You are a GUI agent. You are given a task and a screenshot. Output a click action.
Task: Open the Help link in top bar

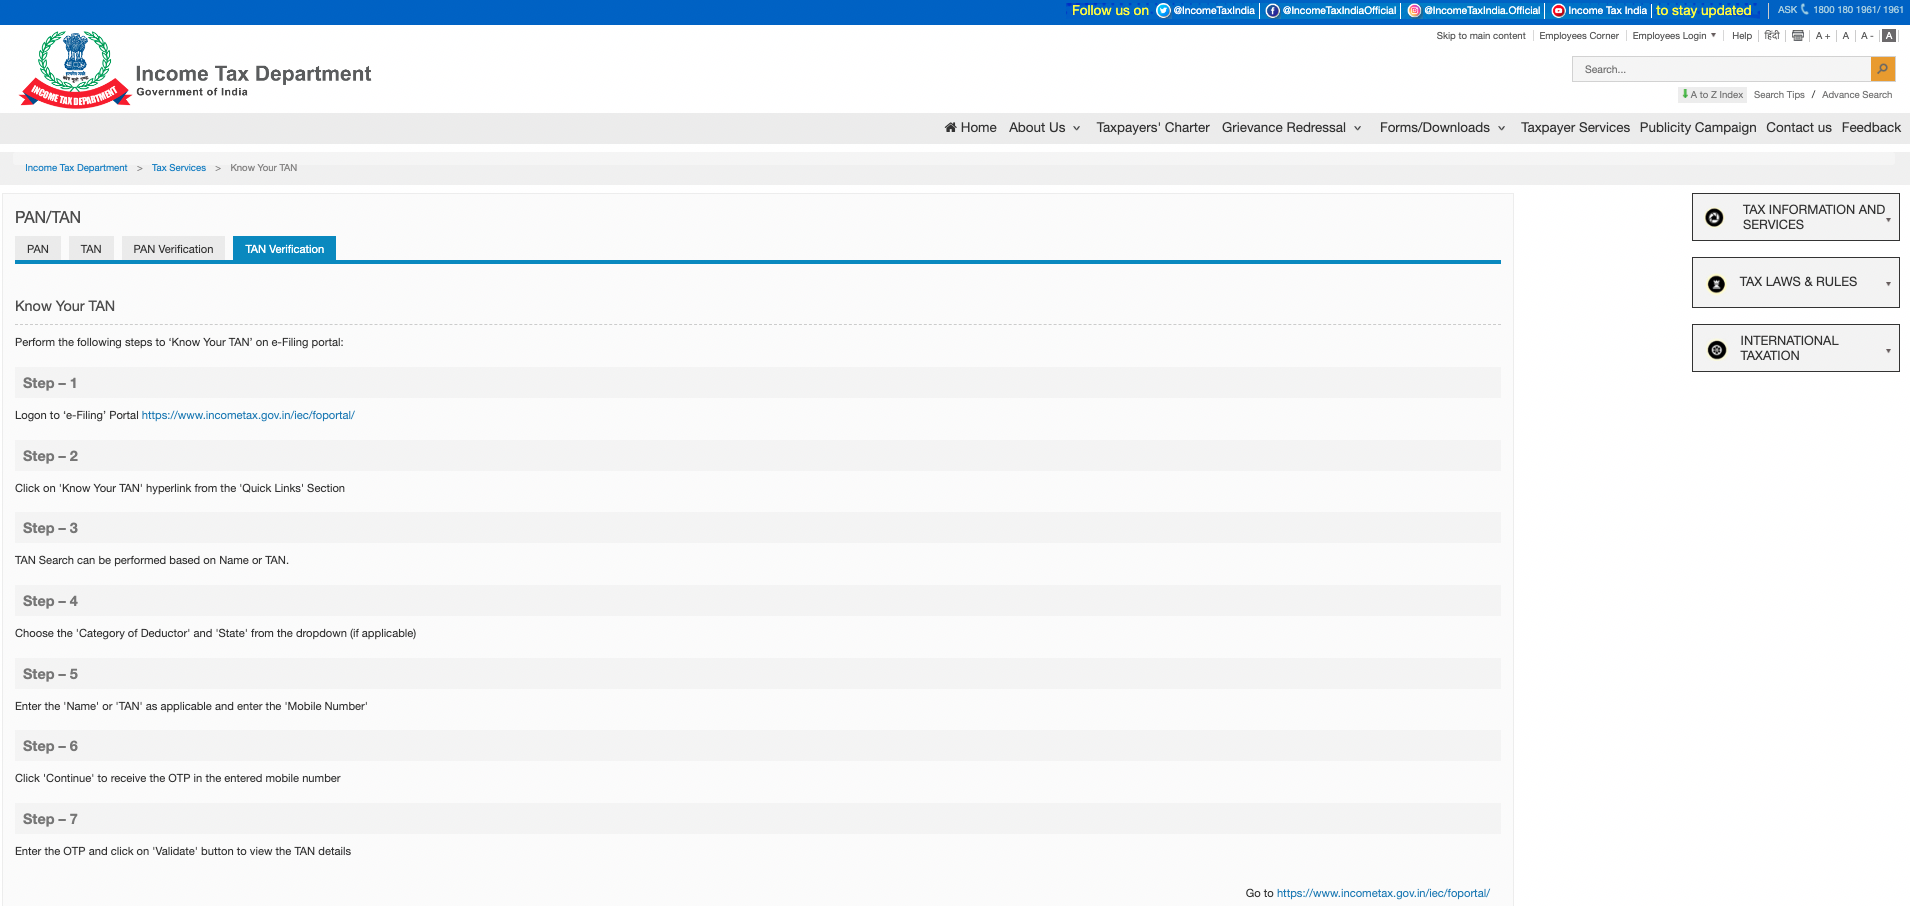tap(1742, 36)
